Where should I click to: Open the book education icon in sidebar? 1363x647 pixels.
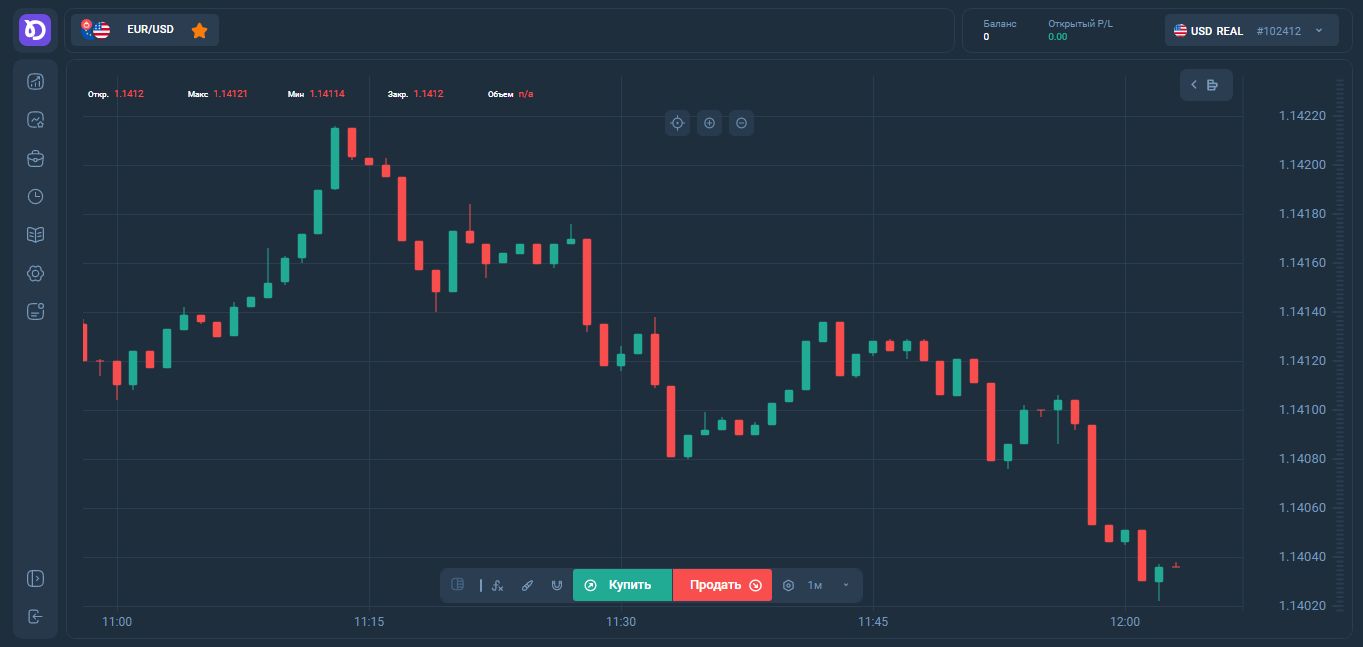point(35,235)
